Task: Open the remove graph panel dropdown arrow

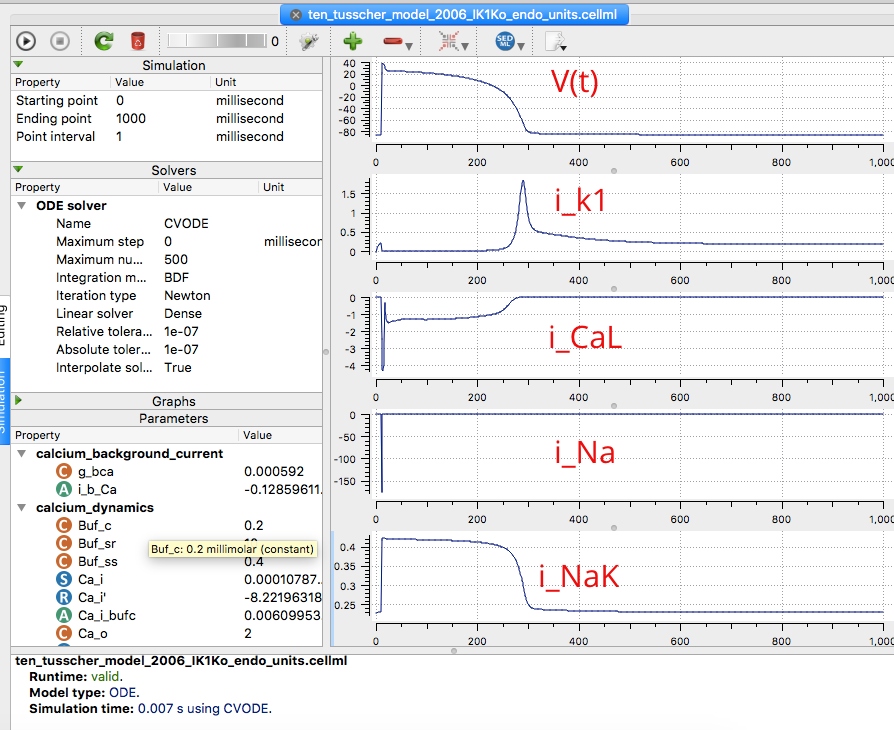Action: click(409, 47)
